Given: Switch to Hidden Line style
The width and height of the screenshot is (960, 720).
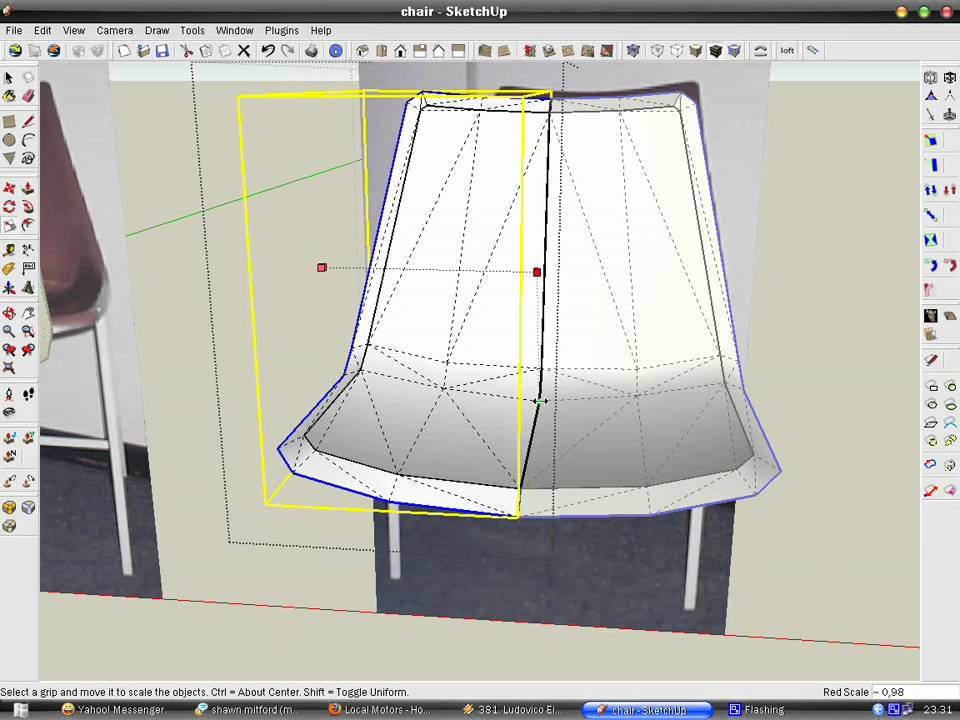Looking at the screenshot, I should pos(677,51).
